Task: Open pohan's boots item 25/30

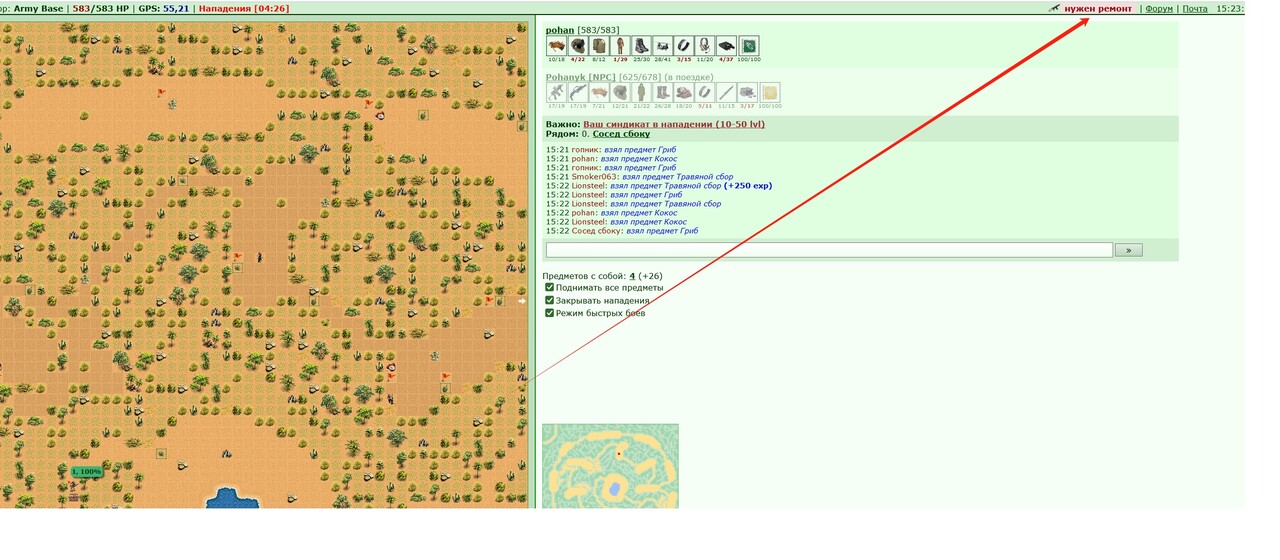Action: point(641,46)
